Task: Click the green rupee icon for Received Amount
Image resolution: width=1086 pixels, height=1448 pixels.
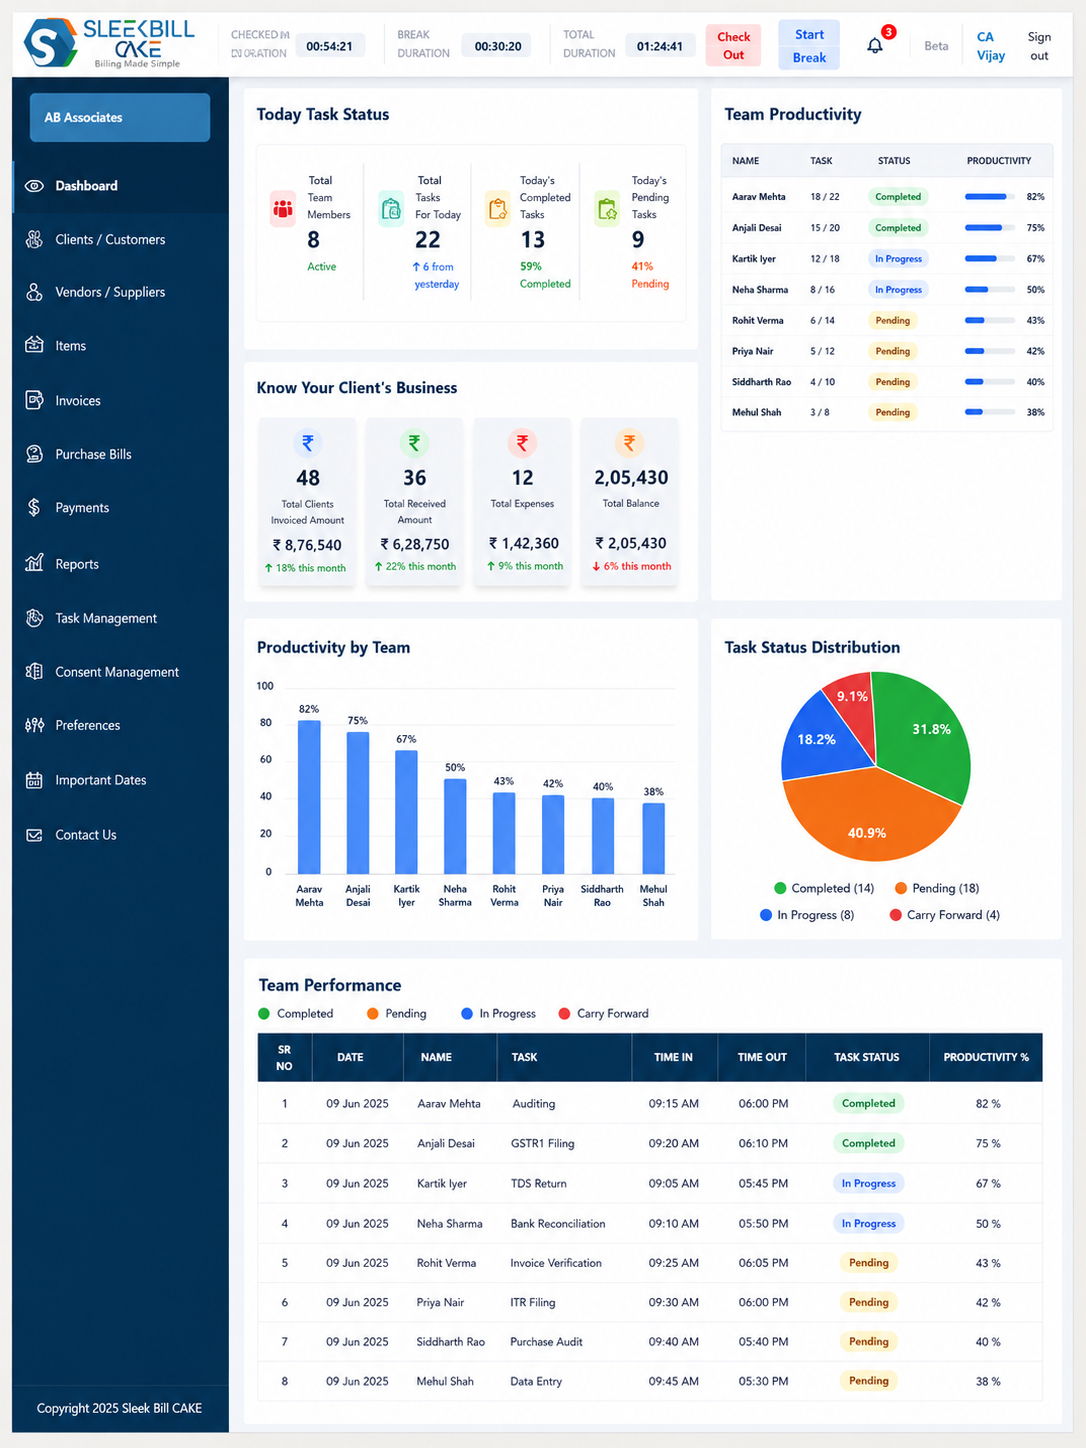Action: coord(414,442)
